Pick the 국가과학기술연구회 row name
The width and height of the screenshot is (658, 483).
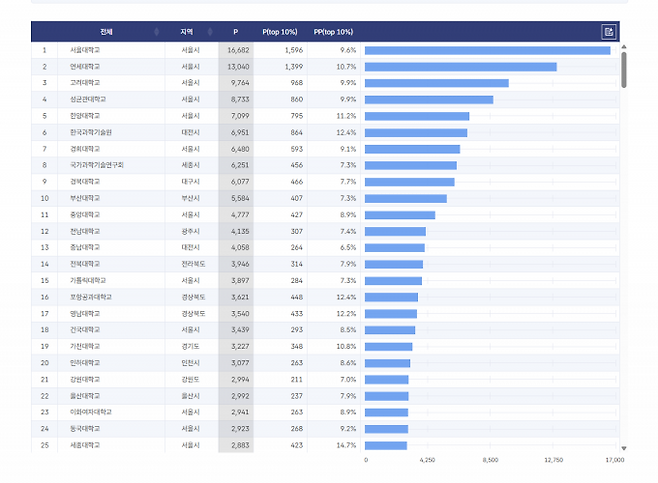coord(97,165)
